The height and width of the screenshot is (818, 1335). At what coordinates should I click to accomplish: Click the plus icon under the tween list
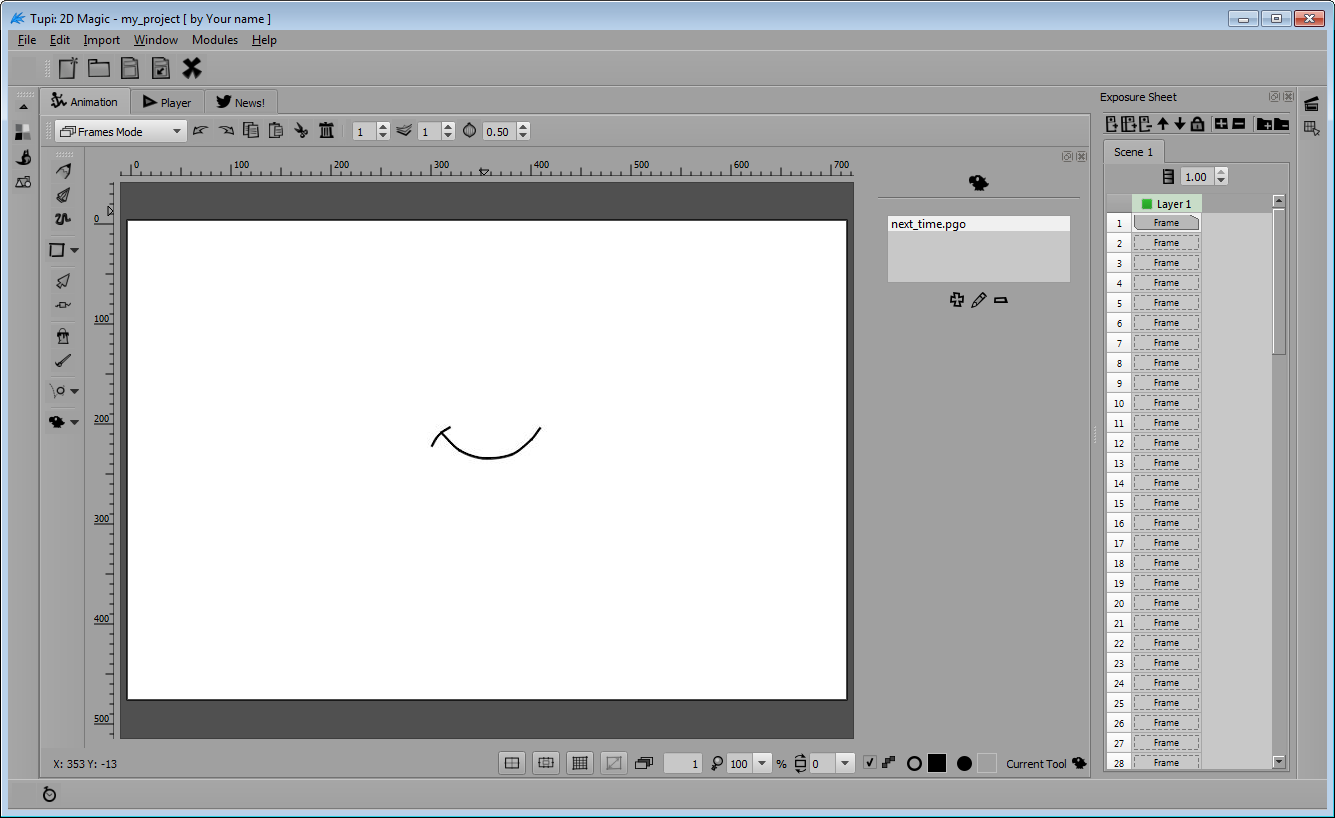pos(957,300)
